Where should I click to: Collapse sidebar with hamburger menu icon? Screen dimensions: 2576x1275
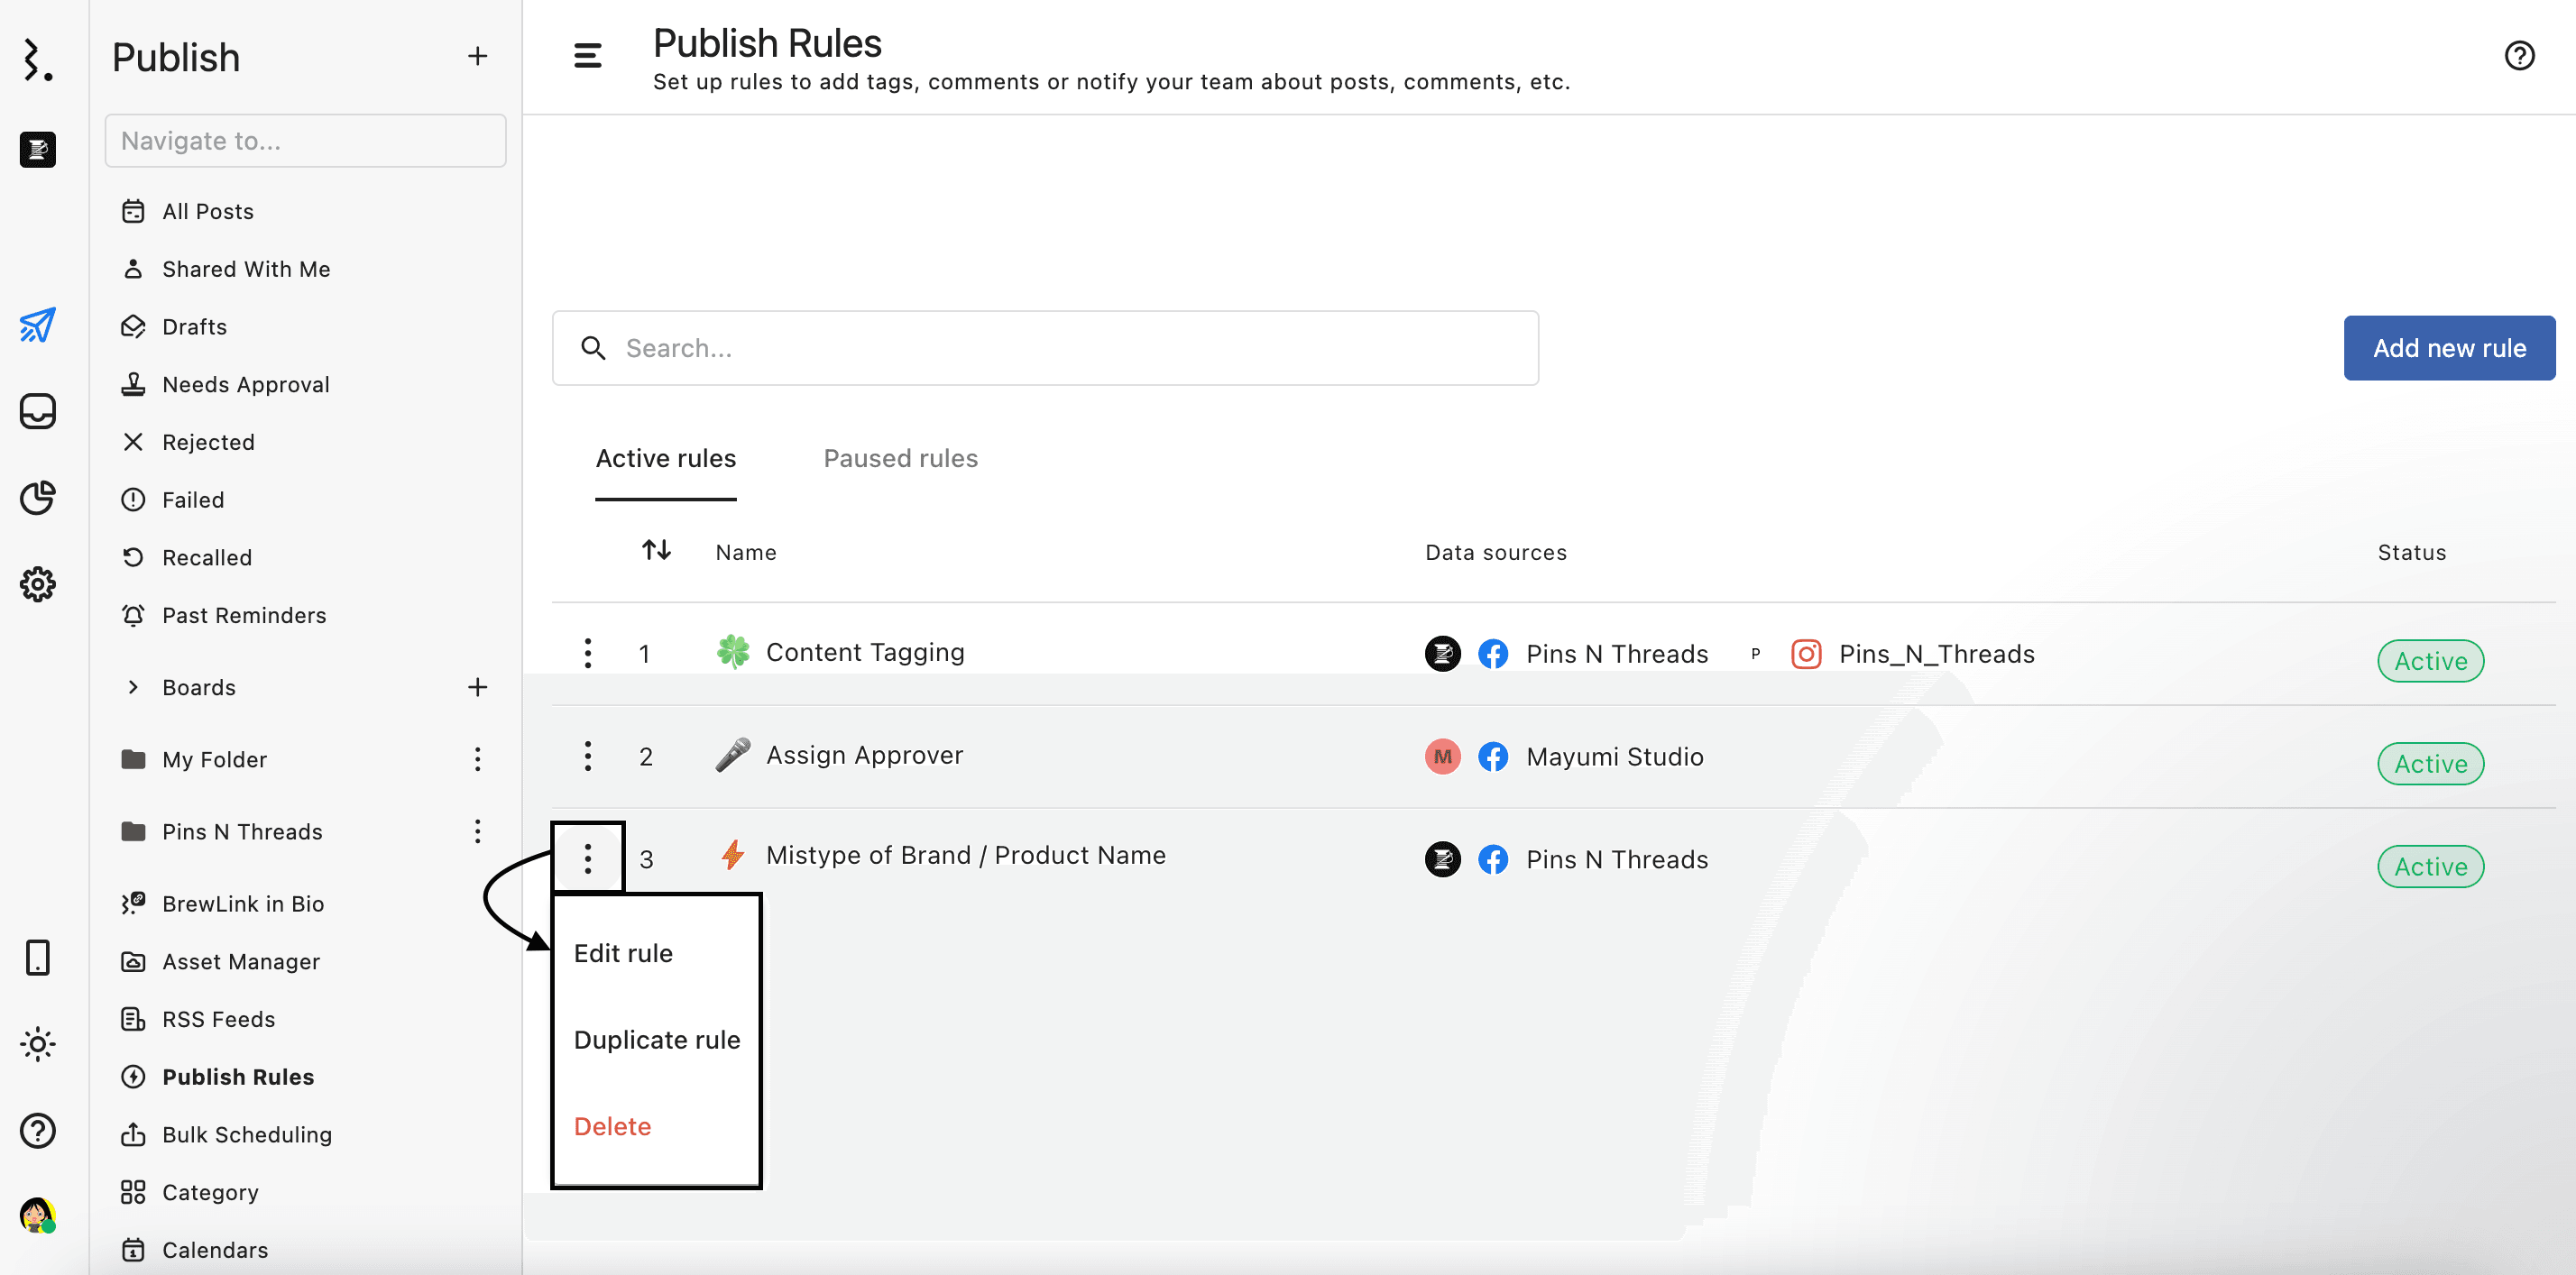click(587, 56)
